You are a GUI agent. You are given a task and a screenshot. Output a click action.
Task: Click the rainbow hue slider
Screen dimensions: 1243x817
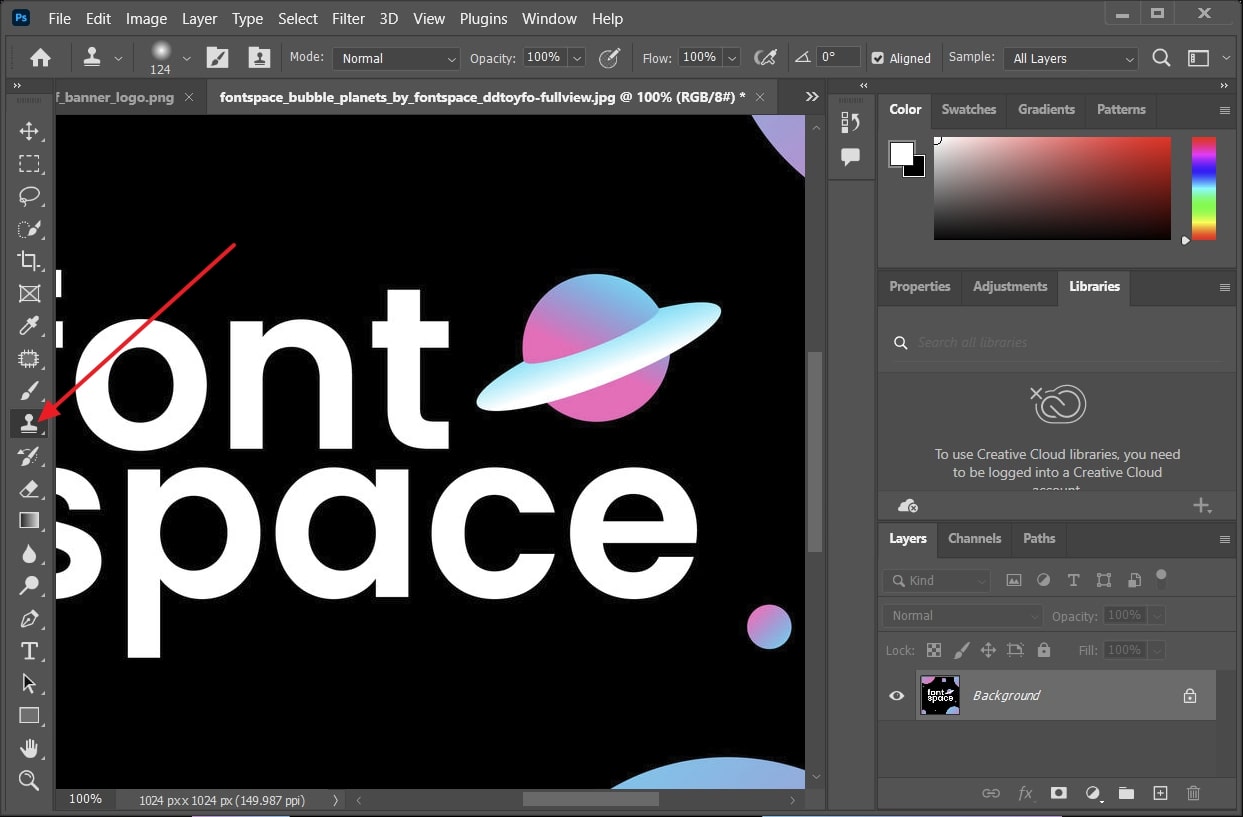coord(1204,188)
